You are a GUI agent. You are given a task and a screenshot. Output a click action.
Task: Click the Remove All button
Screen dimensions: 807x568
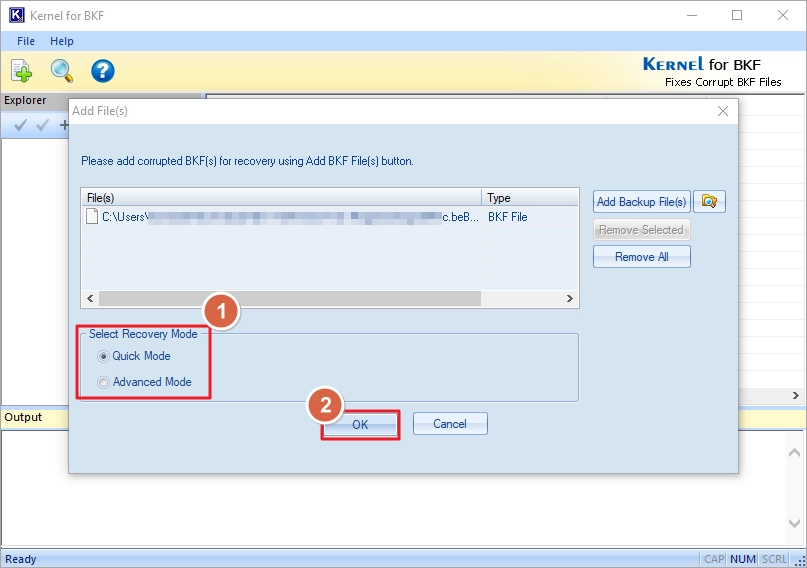coord(641,257)
